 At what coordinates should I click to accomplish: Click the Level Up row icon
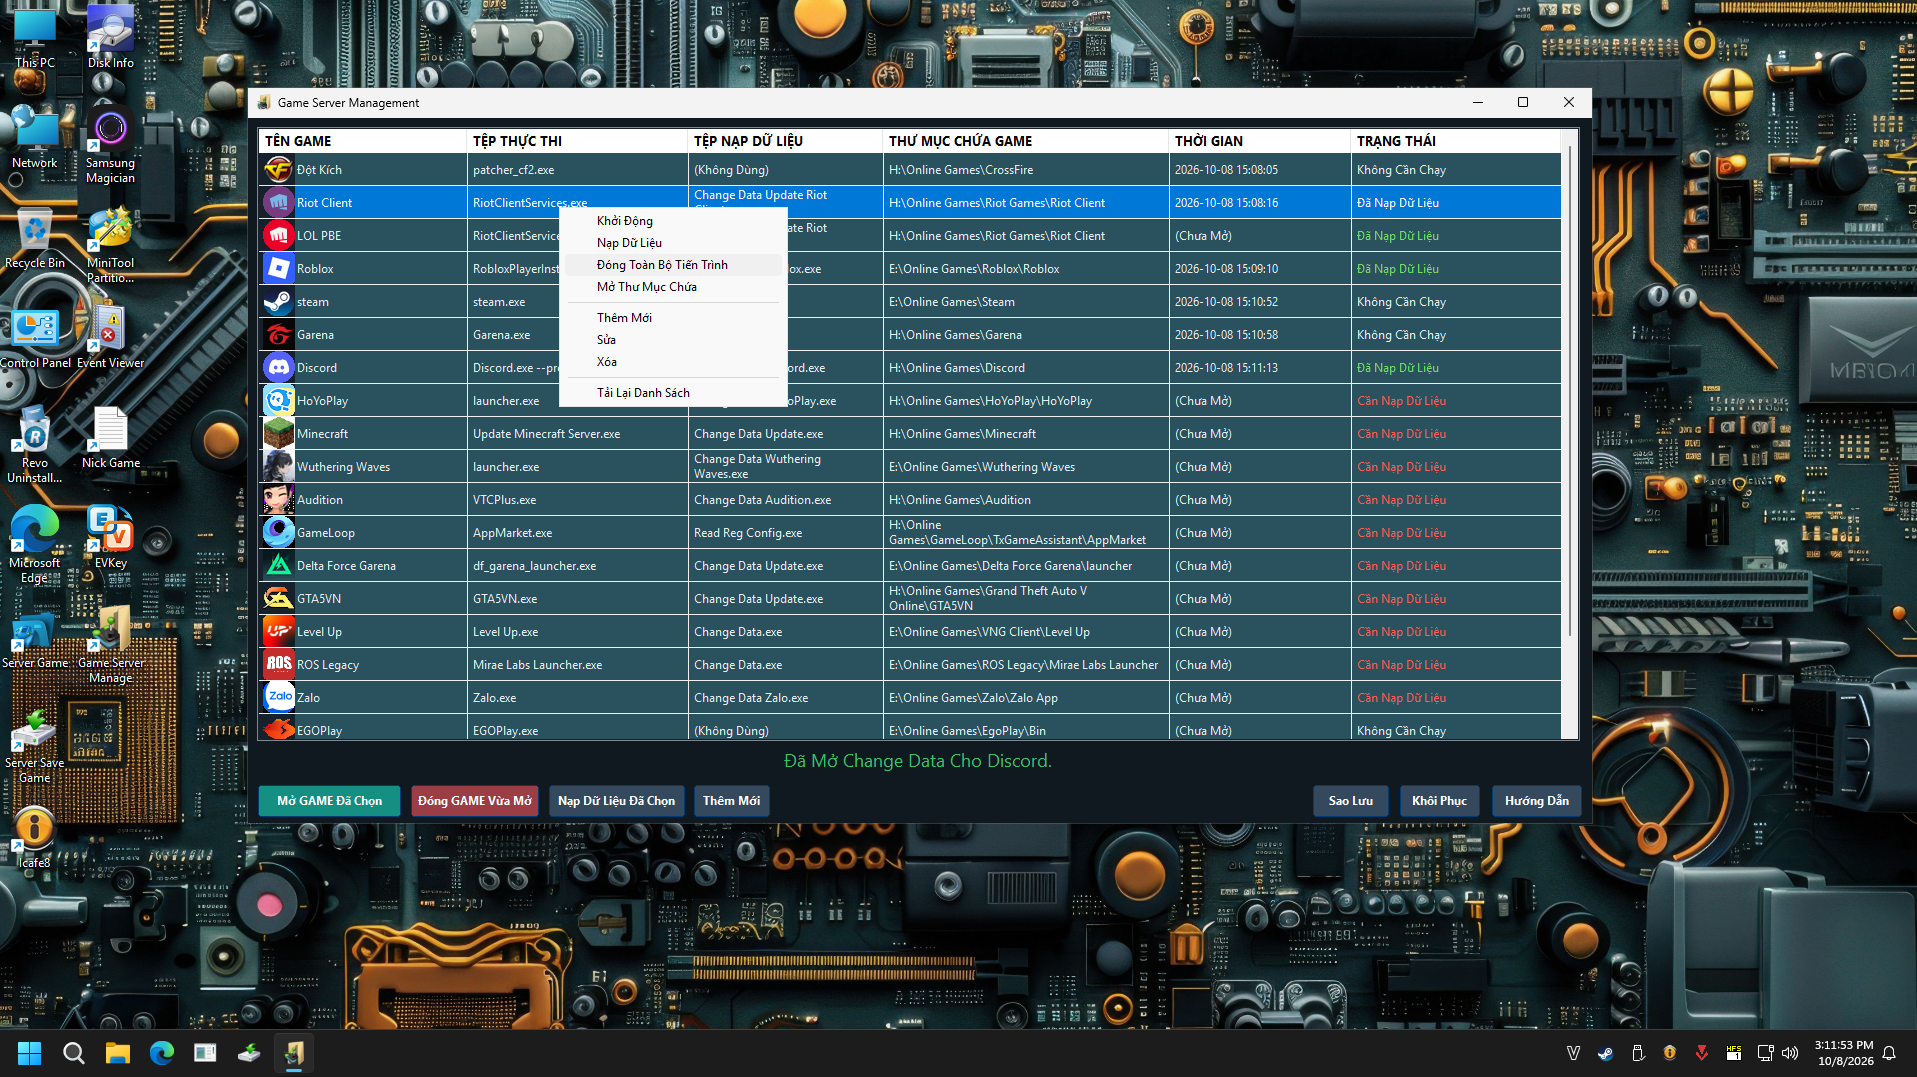(x=278, y=632)
